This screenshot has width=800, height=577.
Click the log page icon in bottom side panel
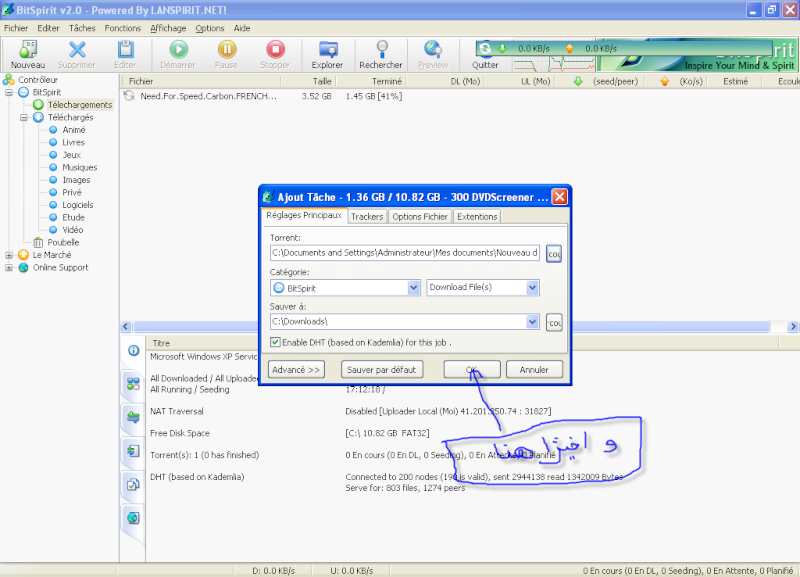133,451
